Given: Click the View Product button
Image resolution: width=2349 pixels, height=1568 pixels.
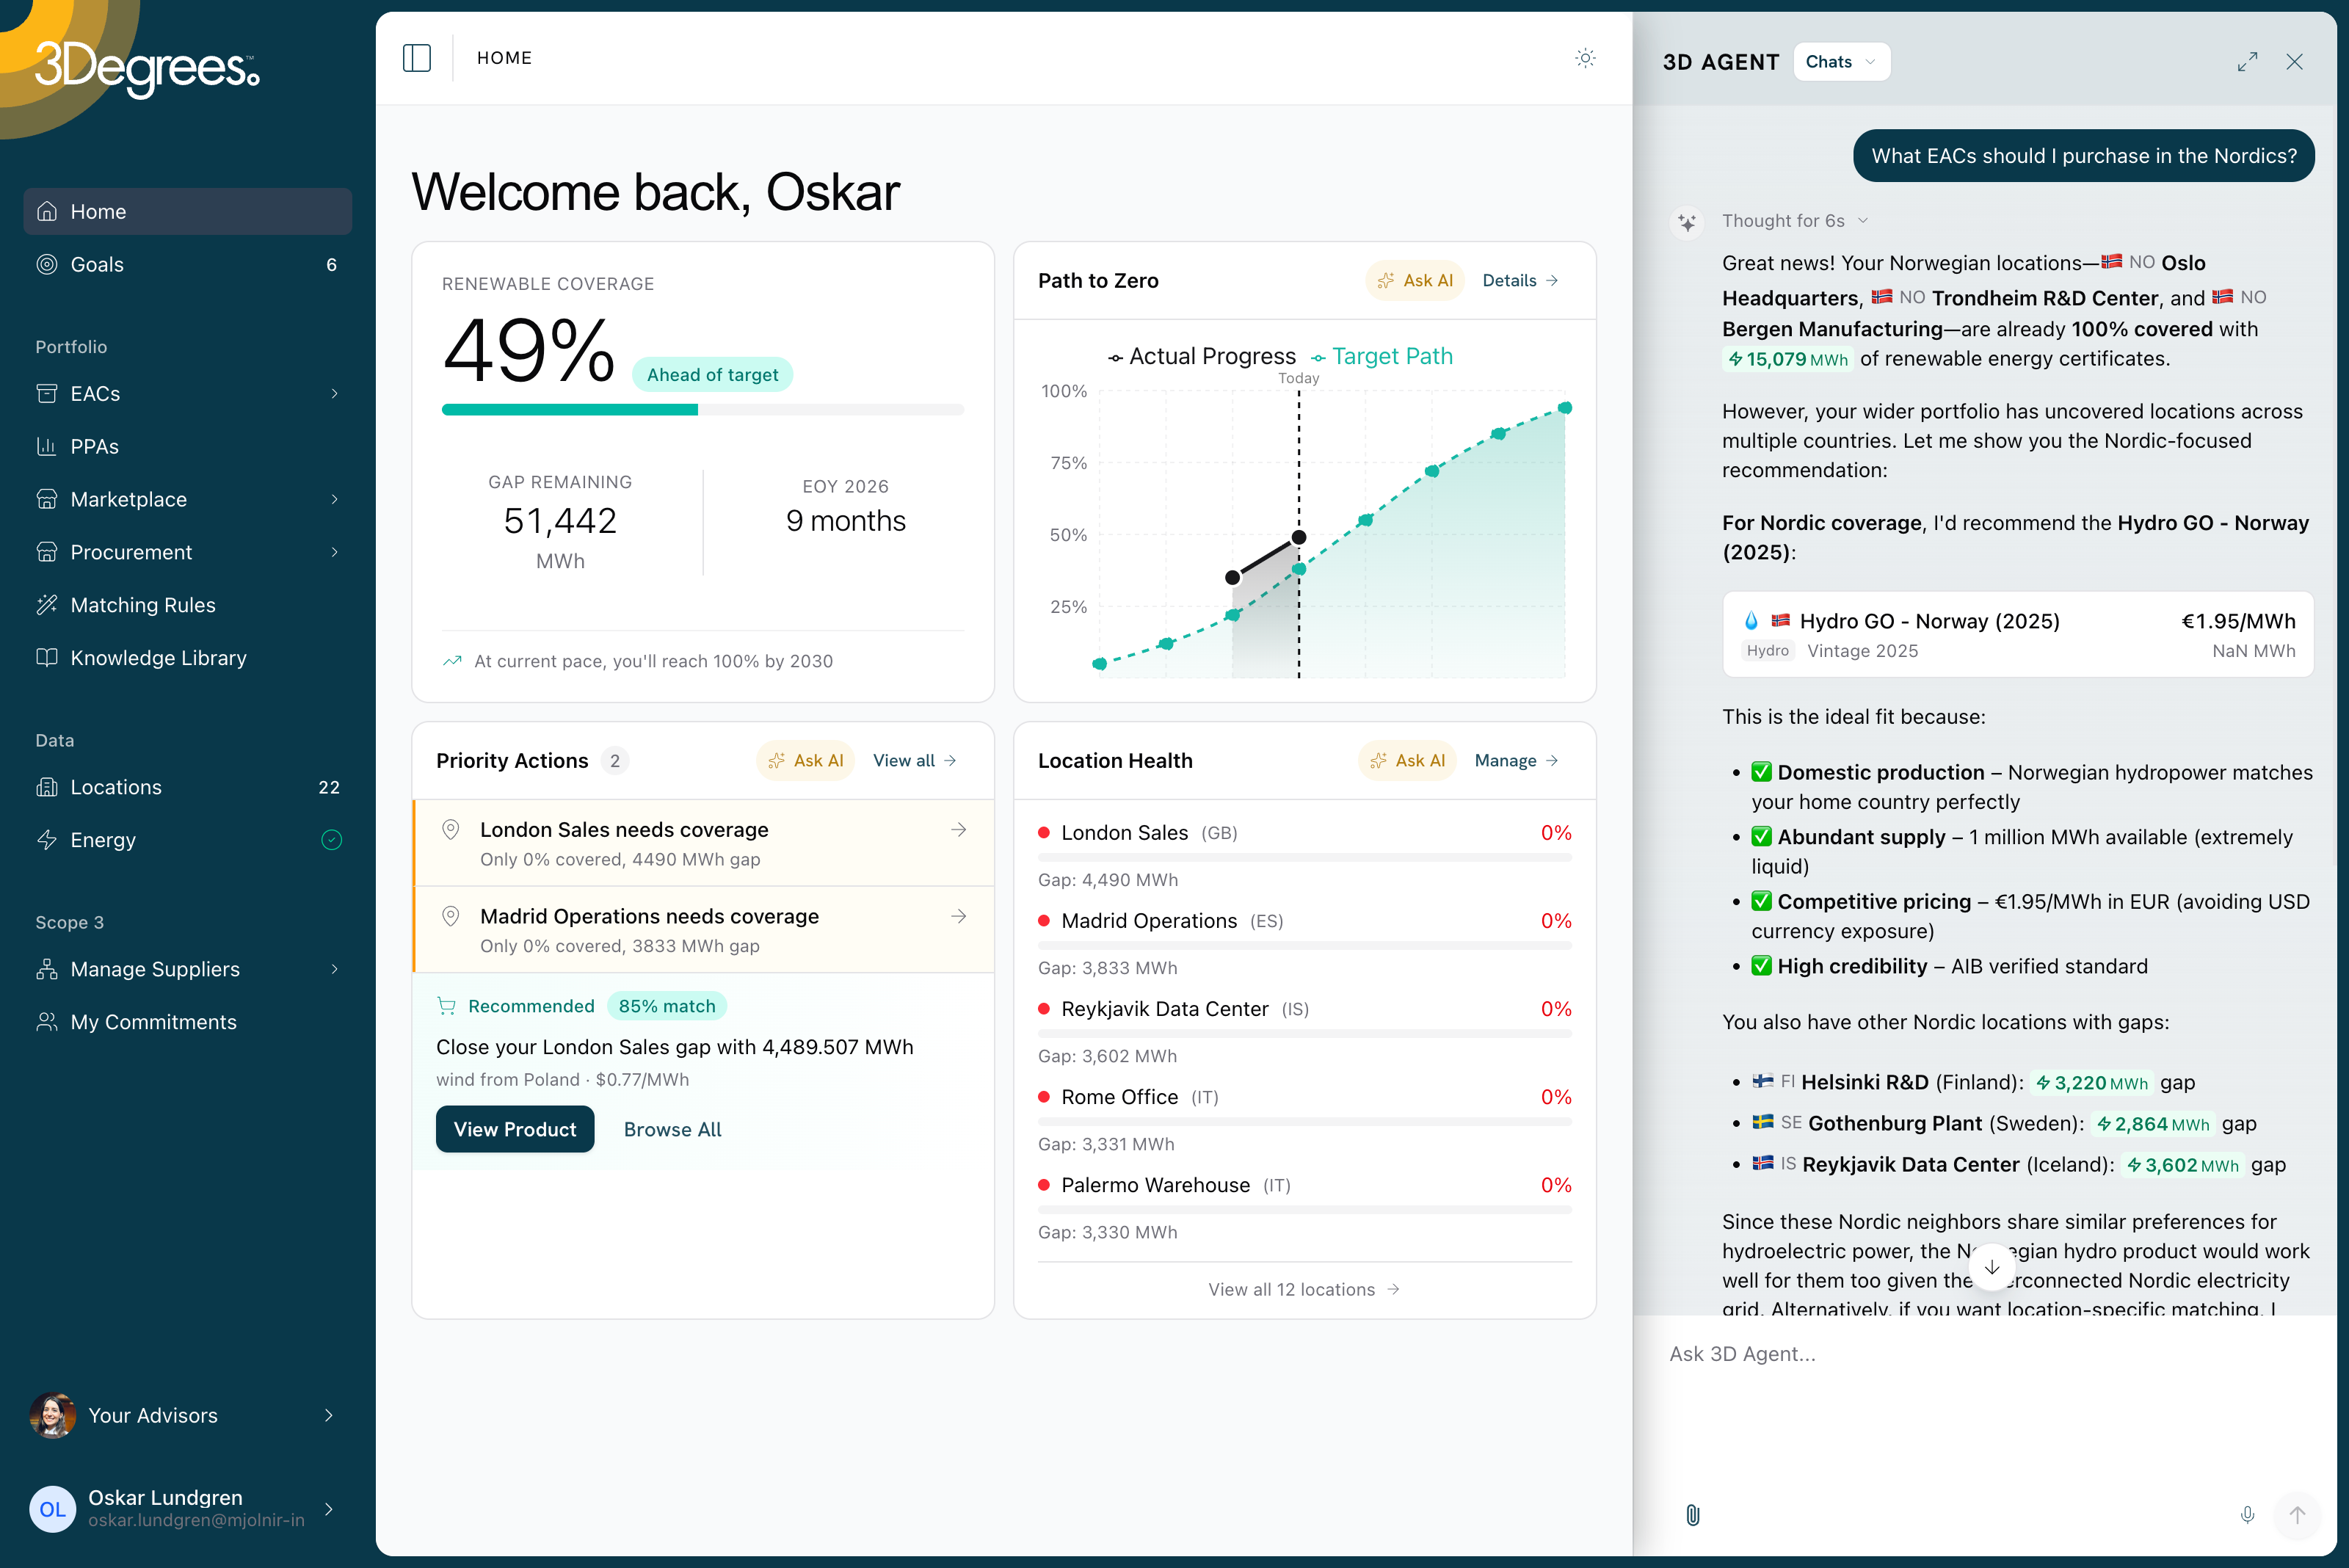Looking at the screenshot, I should point(515,1129).
